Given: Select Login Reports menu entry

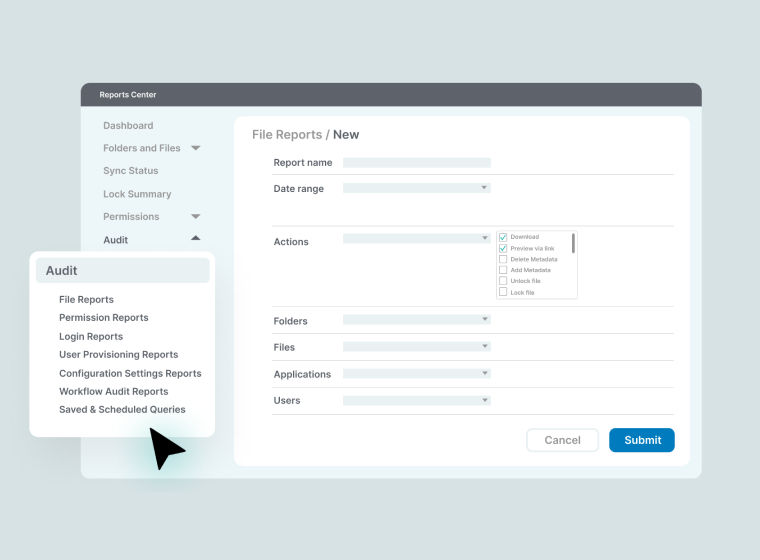Looking at the screenshot, I should tap(91, 336).
